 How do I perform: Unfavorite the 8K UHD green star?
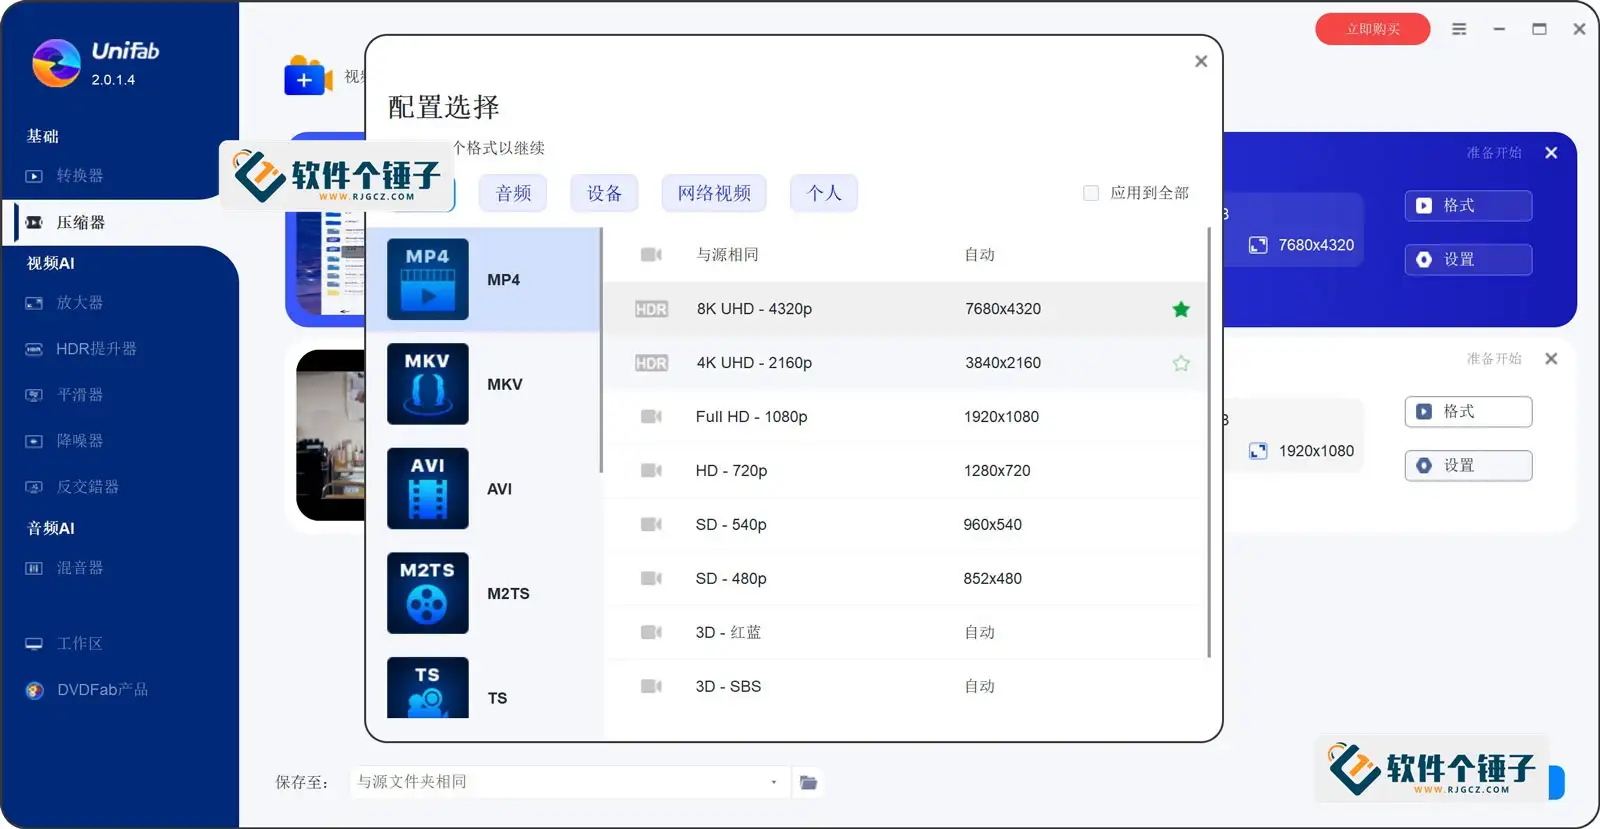(x=1180, y=309)
